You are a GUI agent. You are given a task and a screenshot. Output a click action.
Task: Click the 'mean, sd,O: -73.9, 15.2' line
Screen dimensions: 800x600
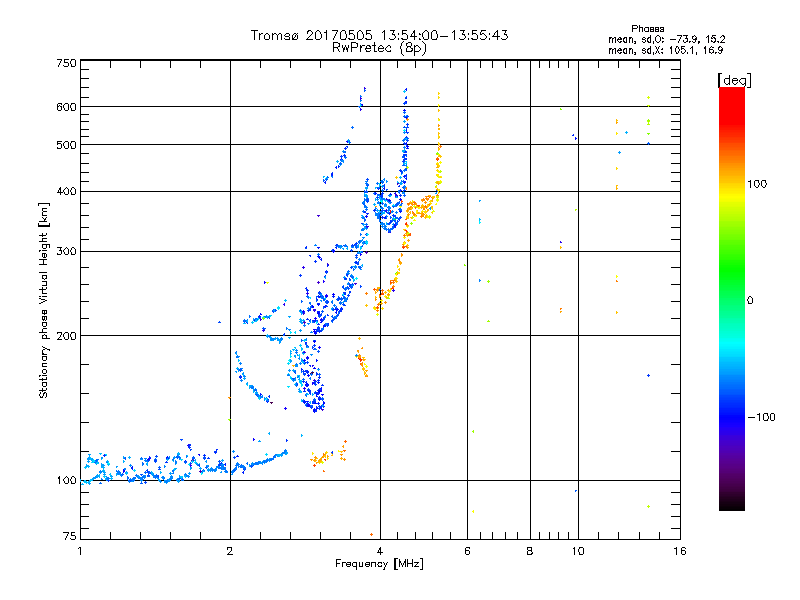pyautogui.click(x=666, y=39)
